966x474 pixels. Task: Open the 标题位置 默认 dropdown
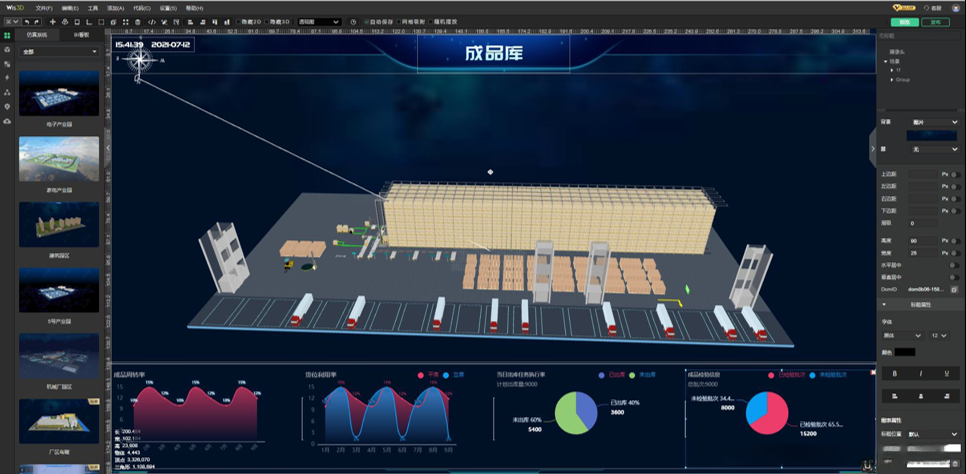point(932,434)
